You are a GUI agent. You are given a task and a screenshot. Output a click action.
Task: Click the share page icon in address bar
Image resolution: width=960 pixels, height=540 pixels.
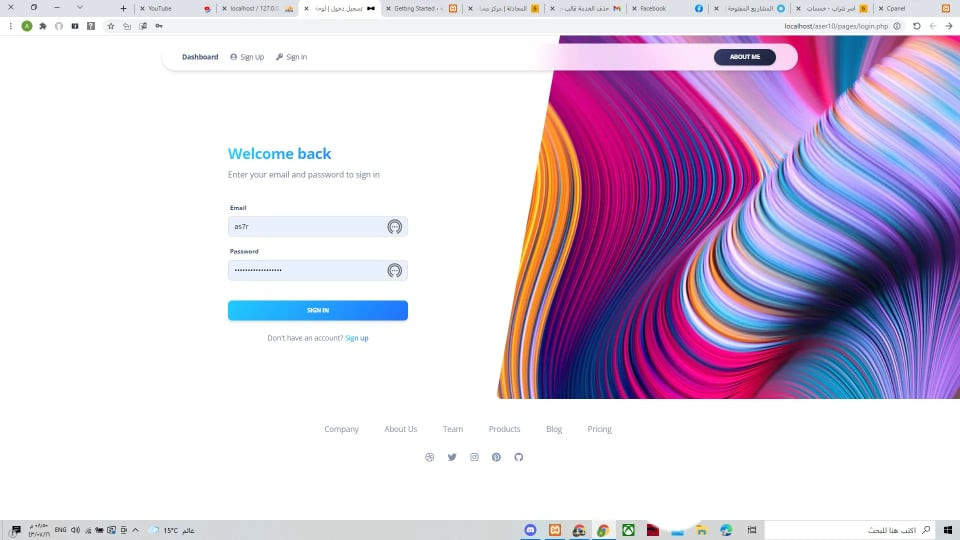[x=127, y=26]
